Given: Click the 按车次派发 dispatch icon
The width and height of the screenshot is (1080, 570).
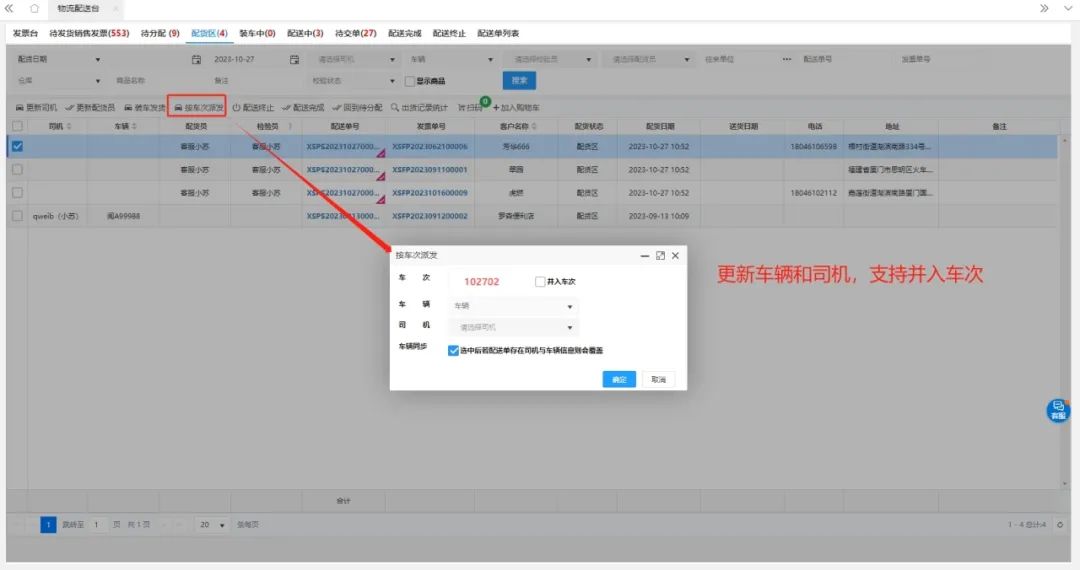Looking at the screenshot, I should 178,107.
